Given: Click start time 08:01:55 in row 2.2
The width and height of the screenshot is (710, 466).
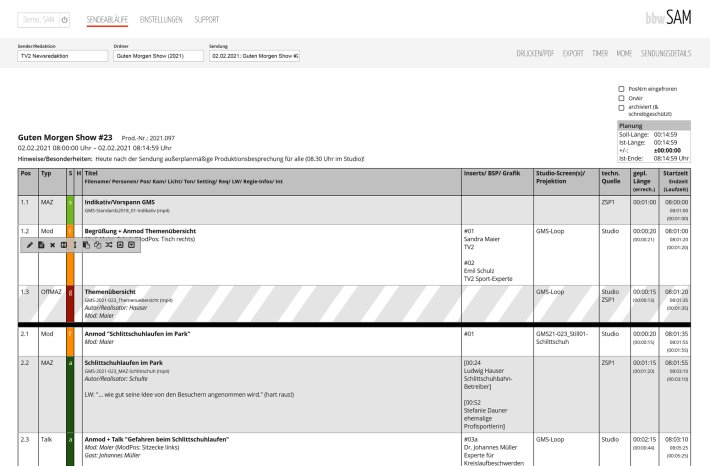Looking at the screenshot, I should (676, 363).
